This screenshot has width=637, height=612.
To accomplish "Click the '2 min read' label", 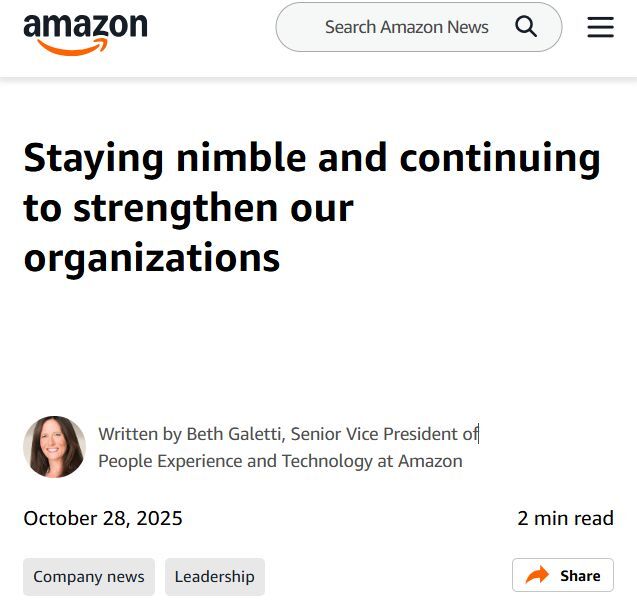I will tap(565, 518).
